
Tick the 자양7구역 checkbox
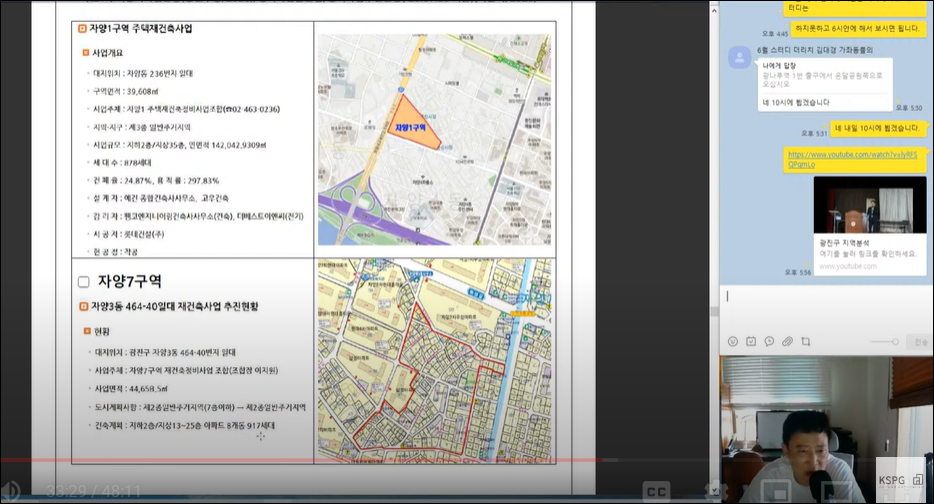(x=84, y=282)
